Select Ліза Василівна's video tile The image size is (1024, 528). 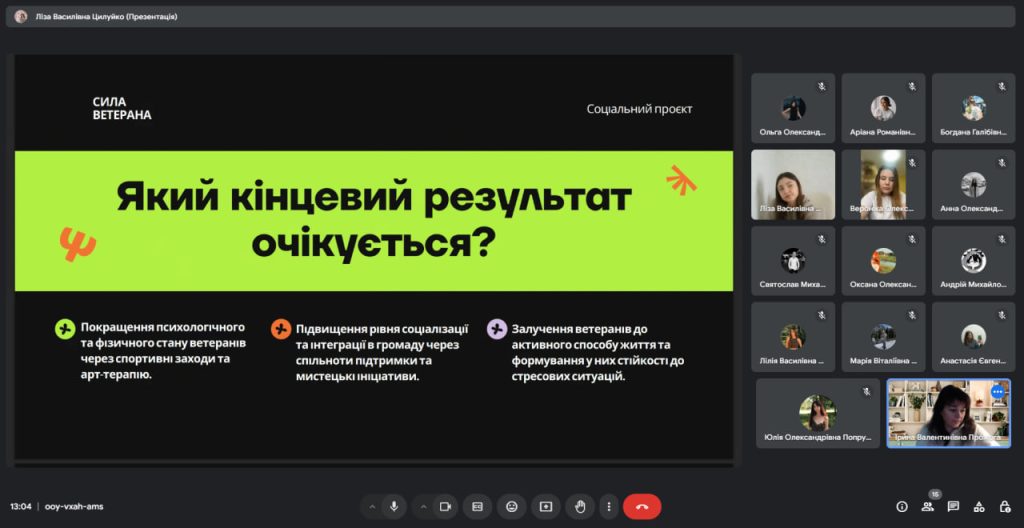[x=792, y=185]
